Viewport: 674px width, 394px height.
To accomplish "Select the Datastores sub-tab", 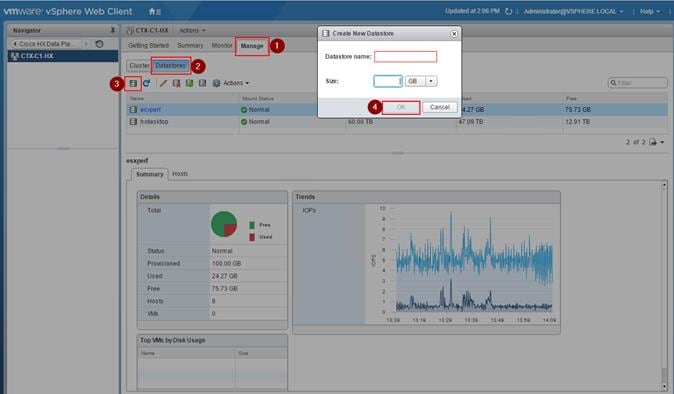I will [x=171, y=66].
